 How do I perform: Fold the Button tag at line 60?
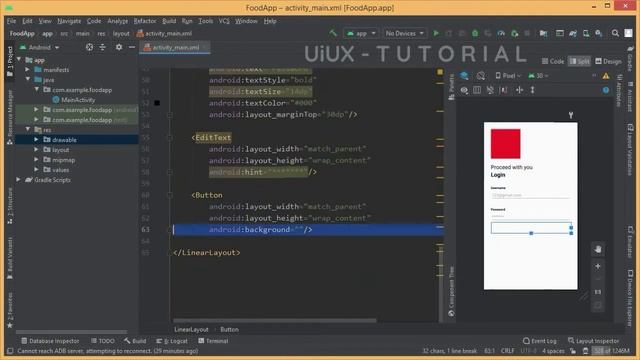tap(170, 196)
